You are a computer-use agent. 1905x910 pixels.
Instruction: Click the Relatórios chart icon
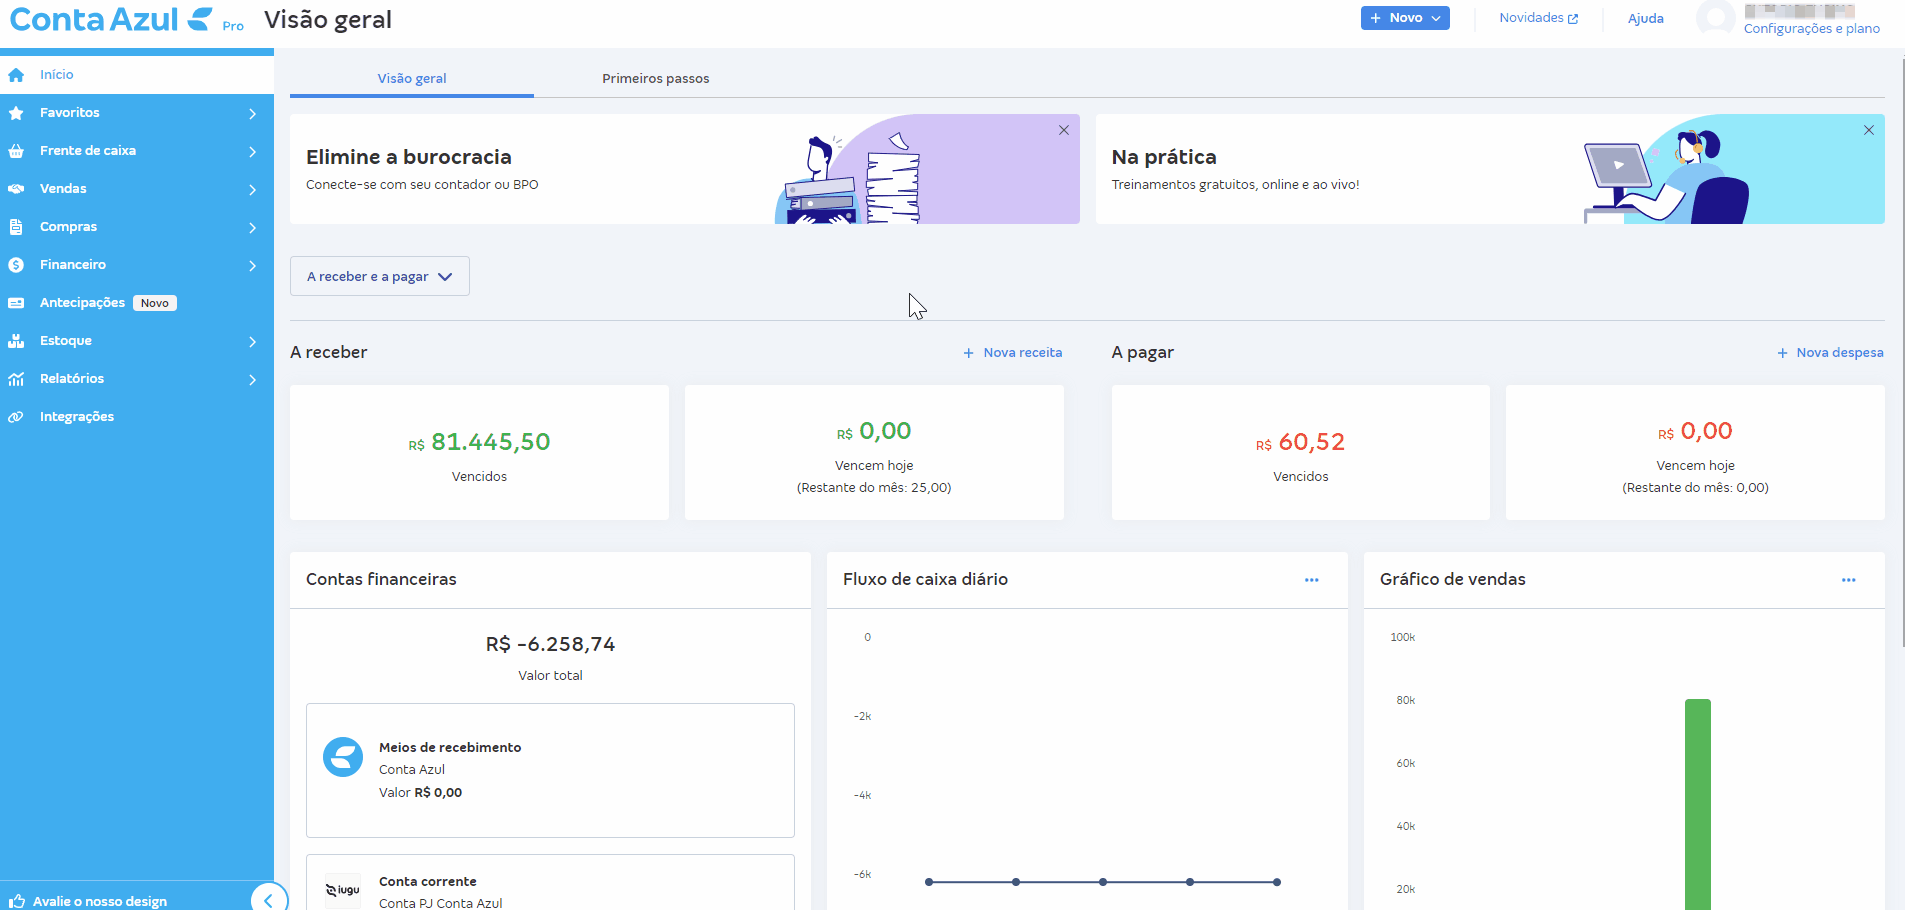pyautogui.click(x=16, y=379)
